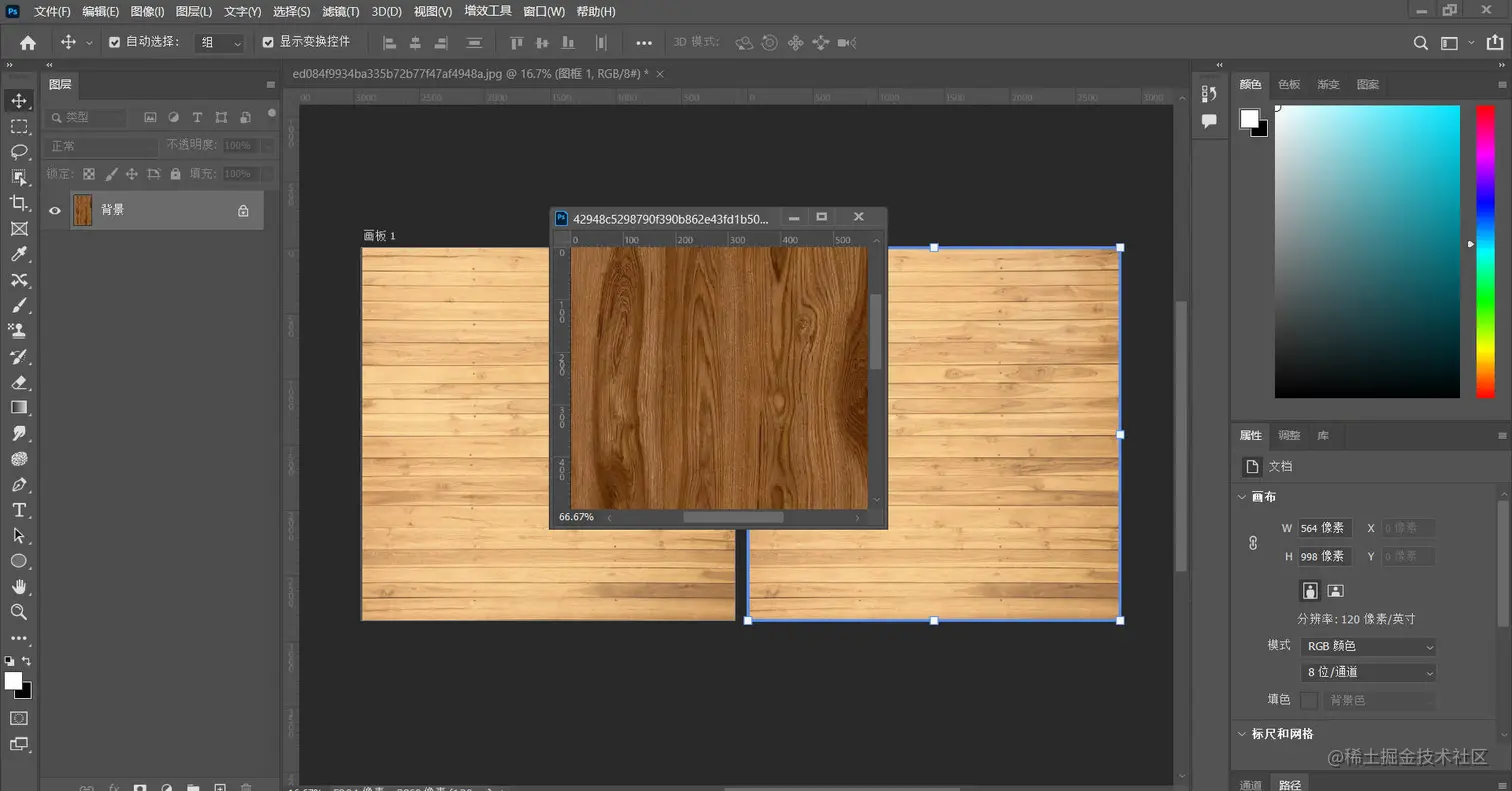Viewport: 1512px width, 791px height.
Task: Open the search magnifier in top bar
Action: tap(1420, 43)
